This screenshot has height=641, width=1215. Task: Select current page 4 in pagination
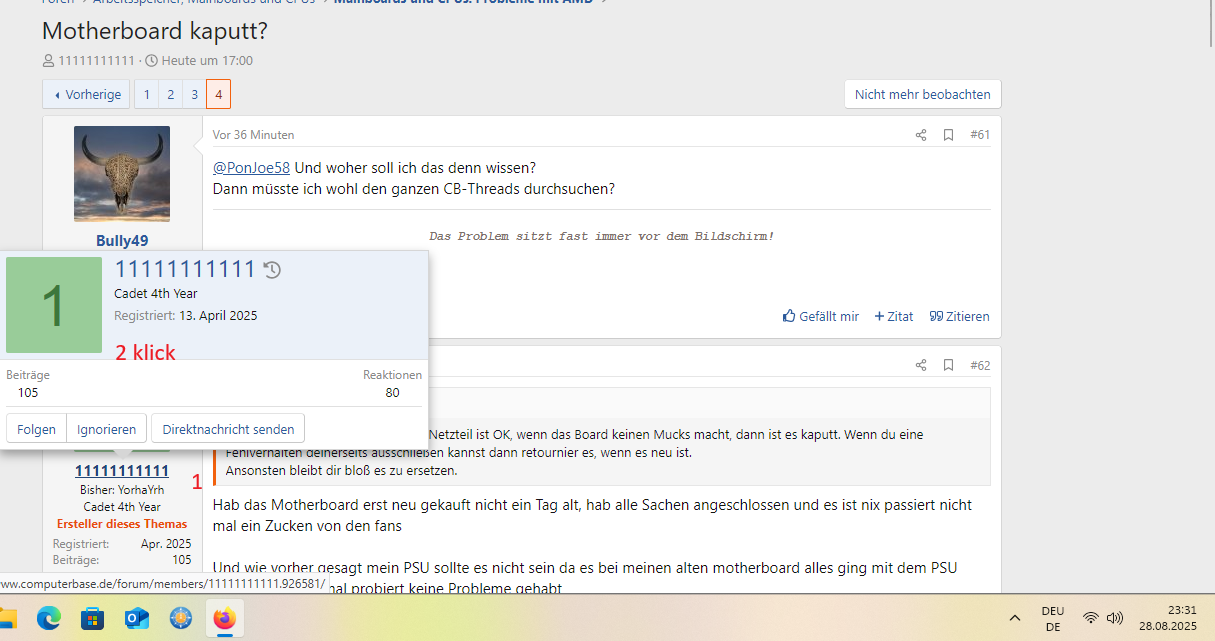point(219,94)
